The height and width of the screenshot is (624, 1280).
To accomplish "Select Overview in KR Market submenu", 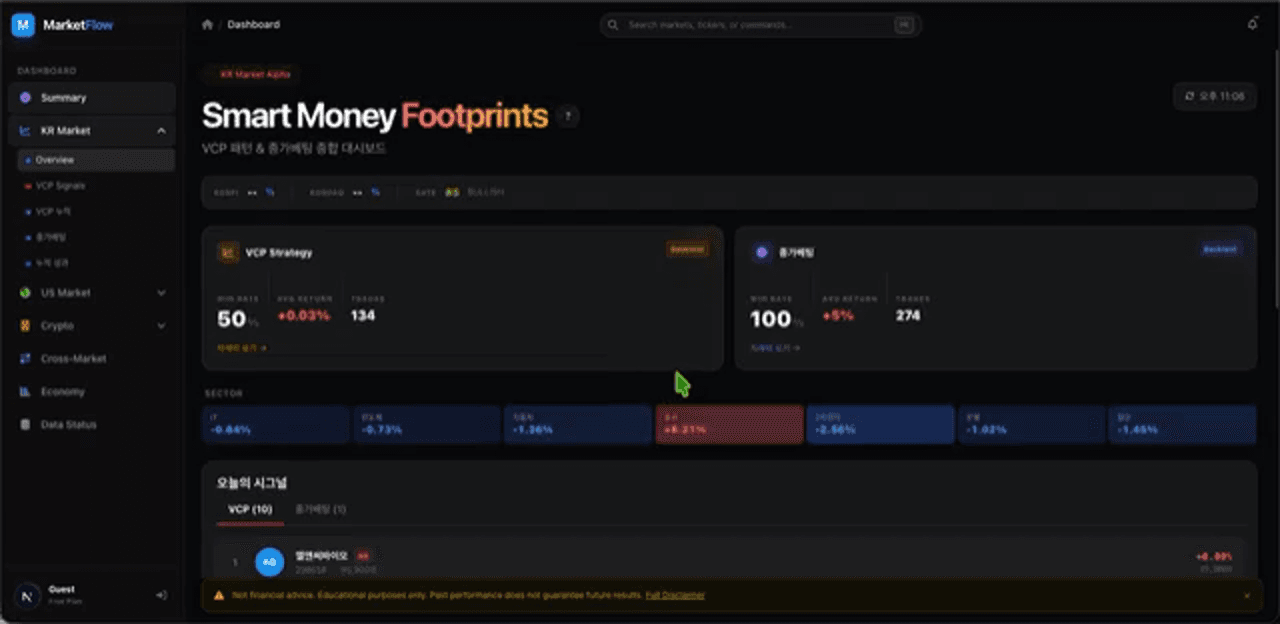I will click(95, 160).
